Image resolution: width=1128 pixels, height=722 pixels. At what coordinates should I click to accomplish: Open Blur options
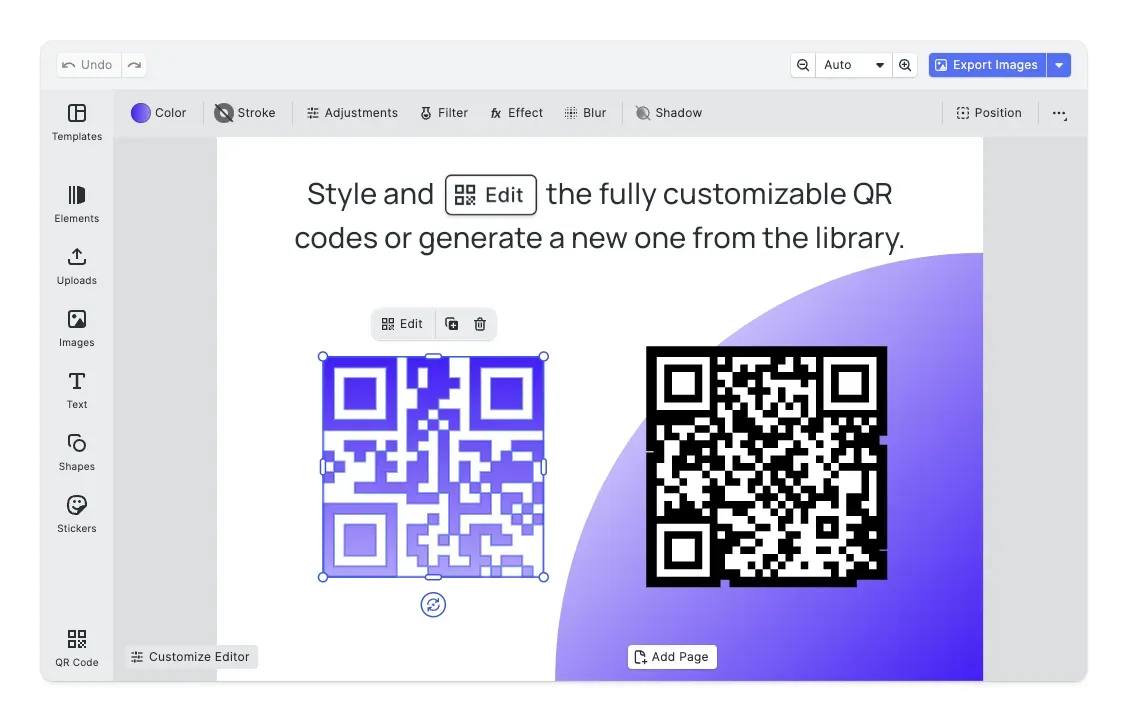(586, 113)
